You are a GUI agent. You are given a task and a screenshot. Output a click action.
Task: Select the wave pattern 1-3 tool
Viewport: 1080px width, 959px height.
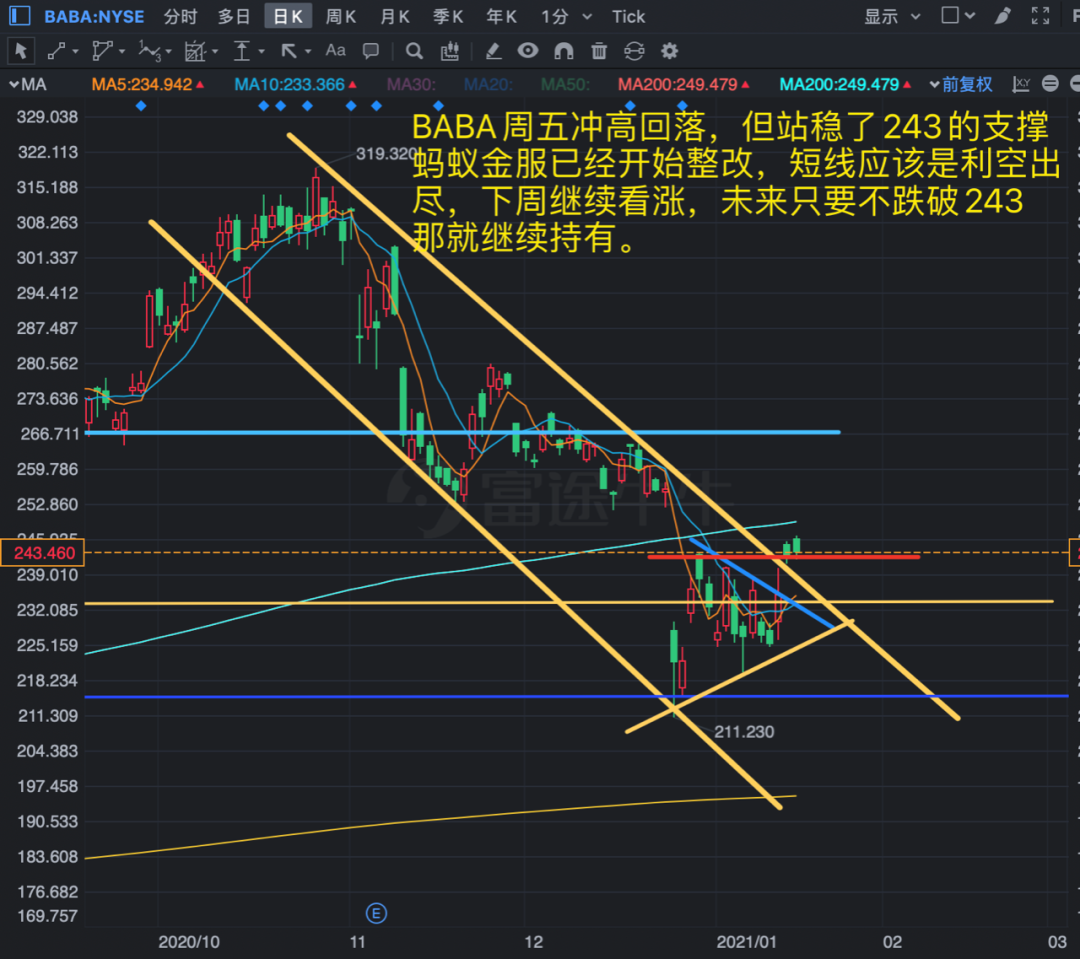(149, 51)
